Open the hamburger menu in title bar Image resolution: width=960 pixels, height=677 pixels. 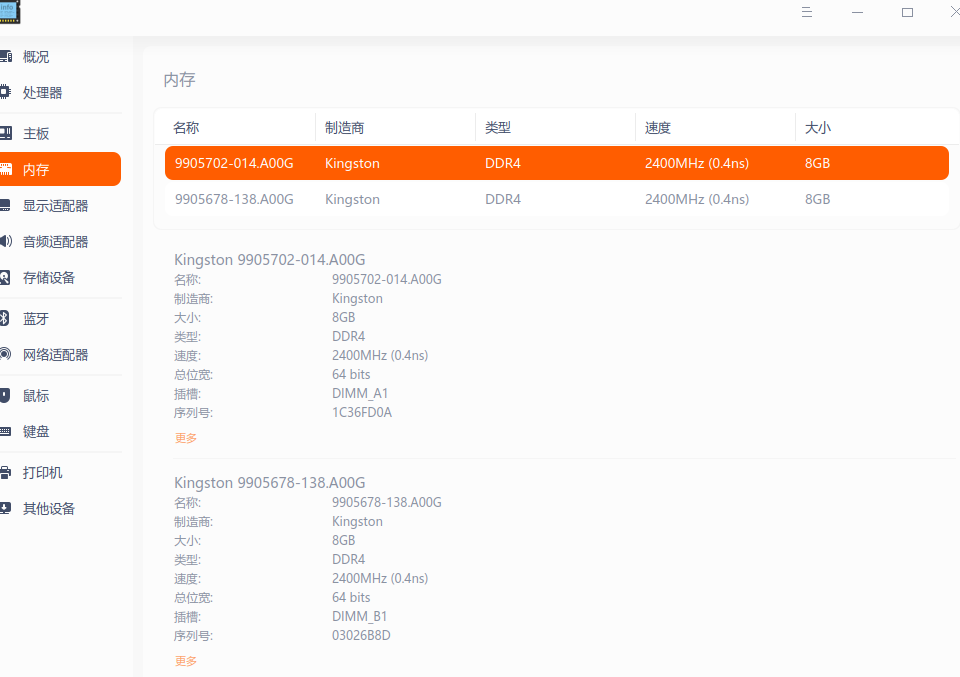pyautogui.click(x=806, y=12)
